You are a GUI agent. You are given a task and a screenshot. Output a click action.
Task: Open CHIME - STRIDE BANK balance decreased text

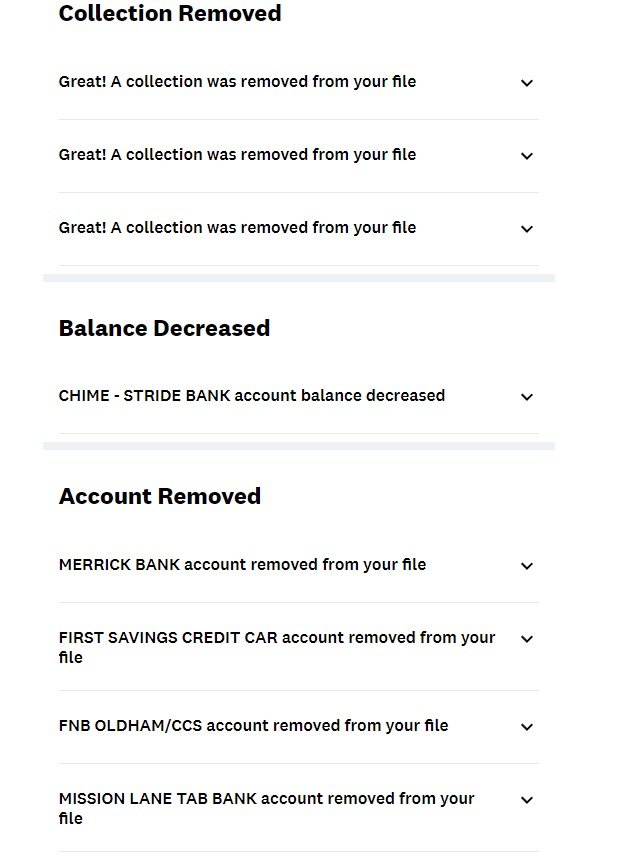click(252, 396)
